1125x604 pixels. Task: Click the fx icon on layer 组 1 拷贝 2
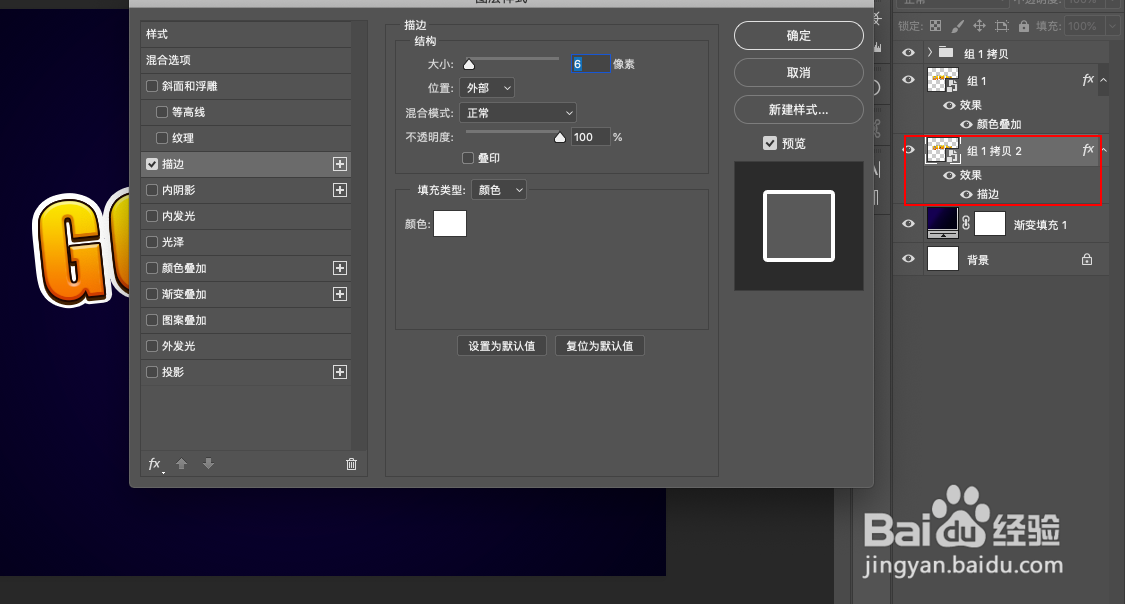pos(1088,149)
